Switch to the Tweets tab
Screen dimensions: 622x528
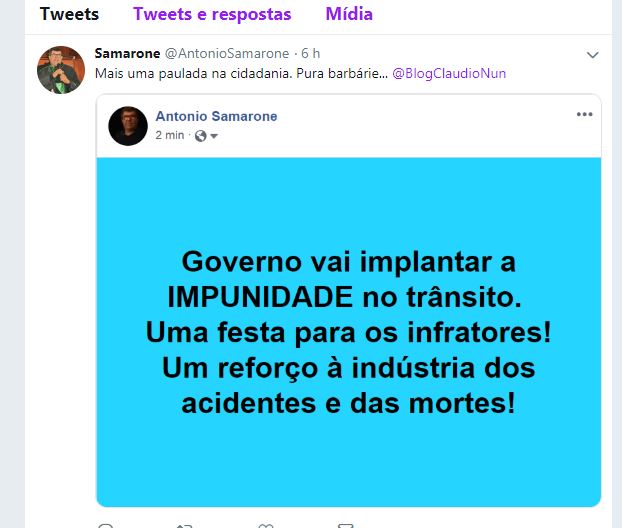click(69, 14)
